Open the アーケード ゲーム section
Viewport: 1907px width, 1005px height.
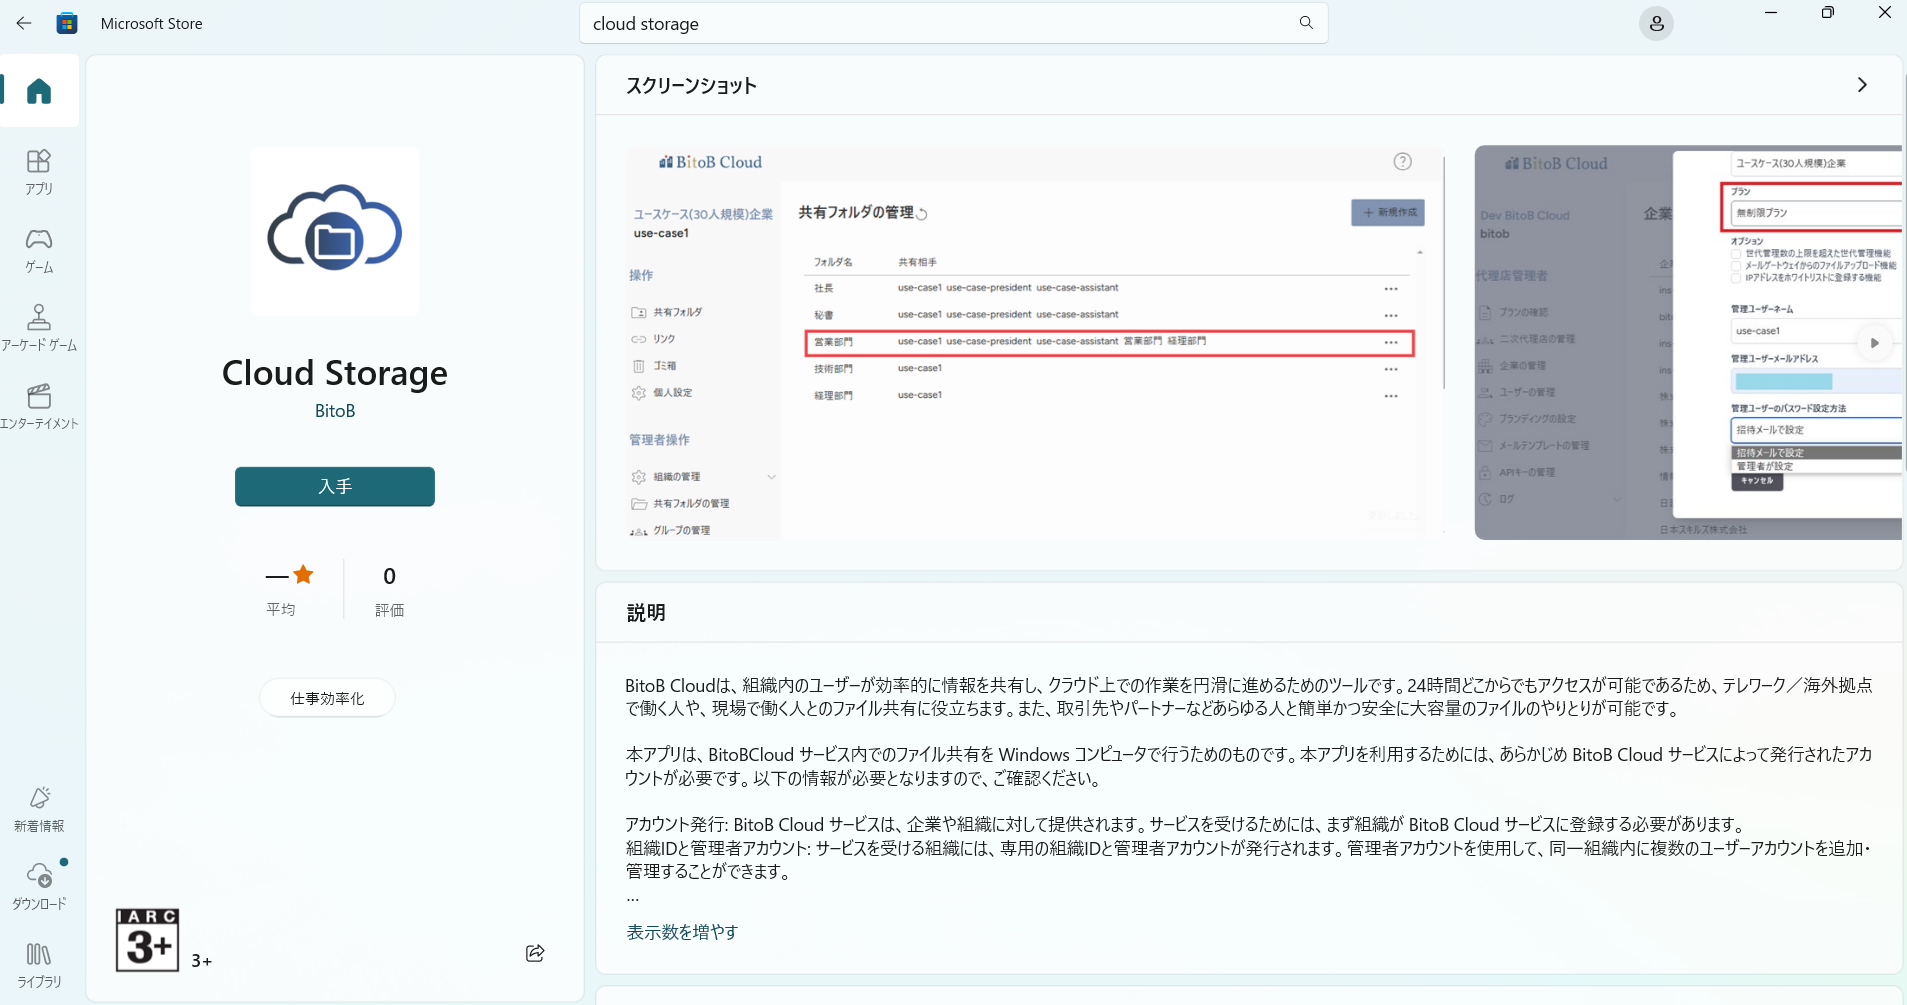pyautogui.click(x=39, y=328)
